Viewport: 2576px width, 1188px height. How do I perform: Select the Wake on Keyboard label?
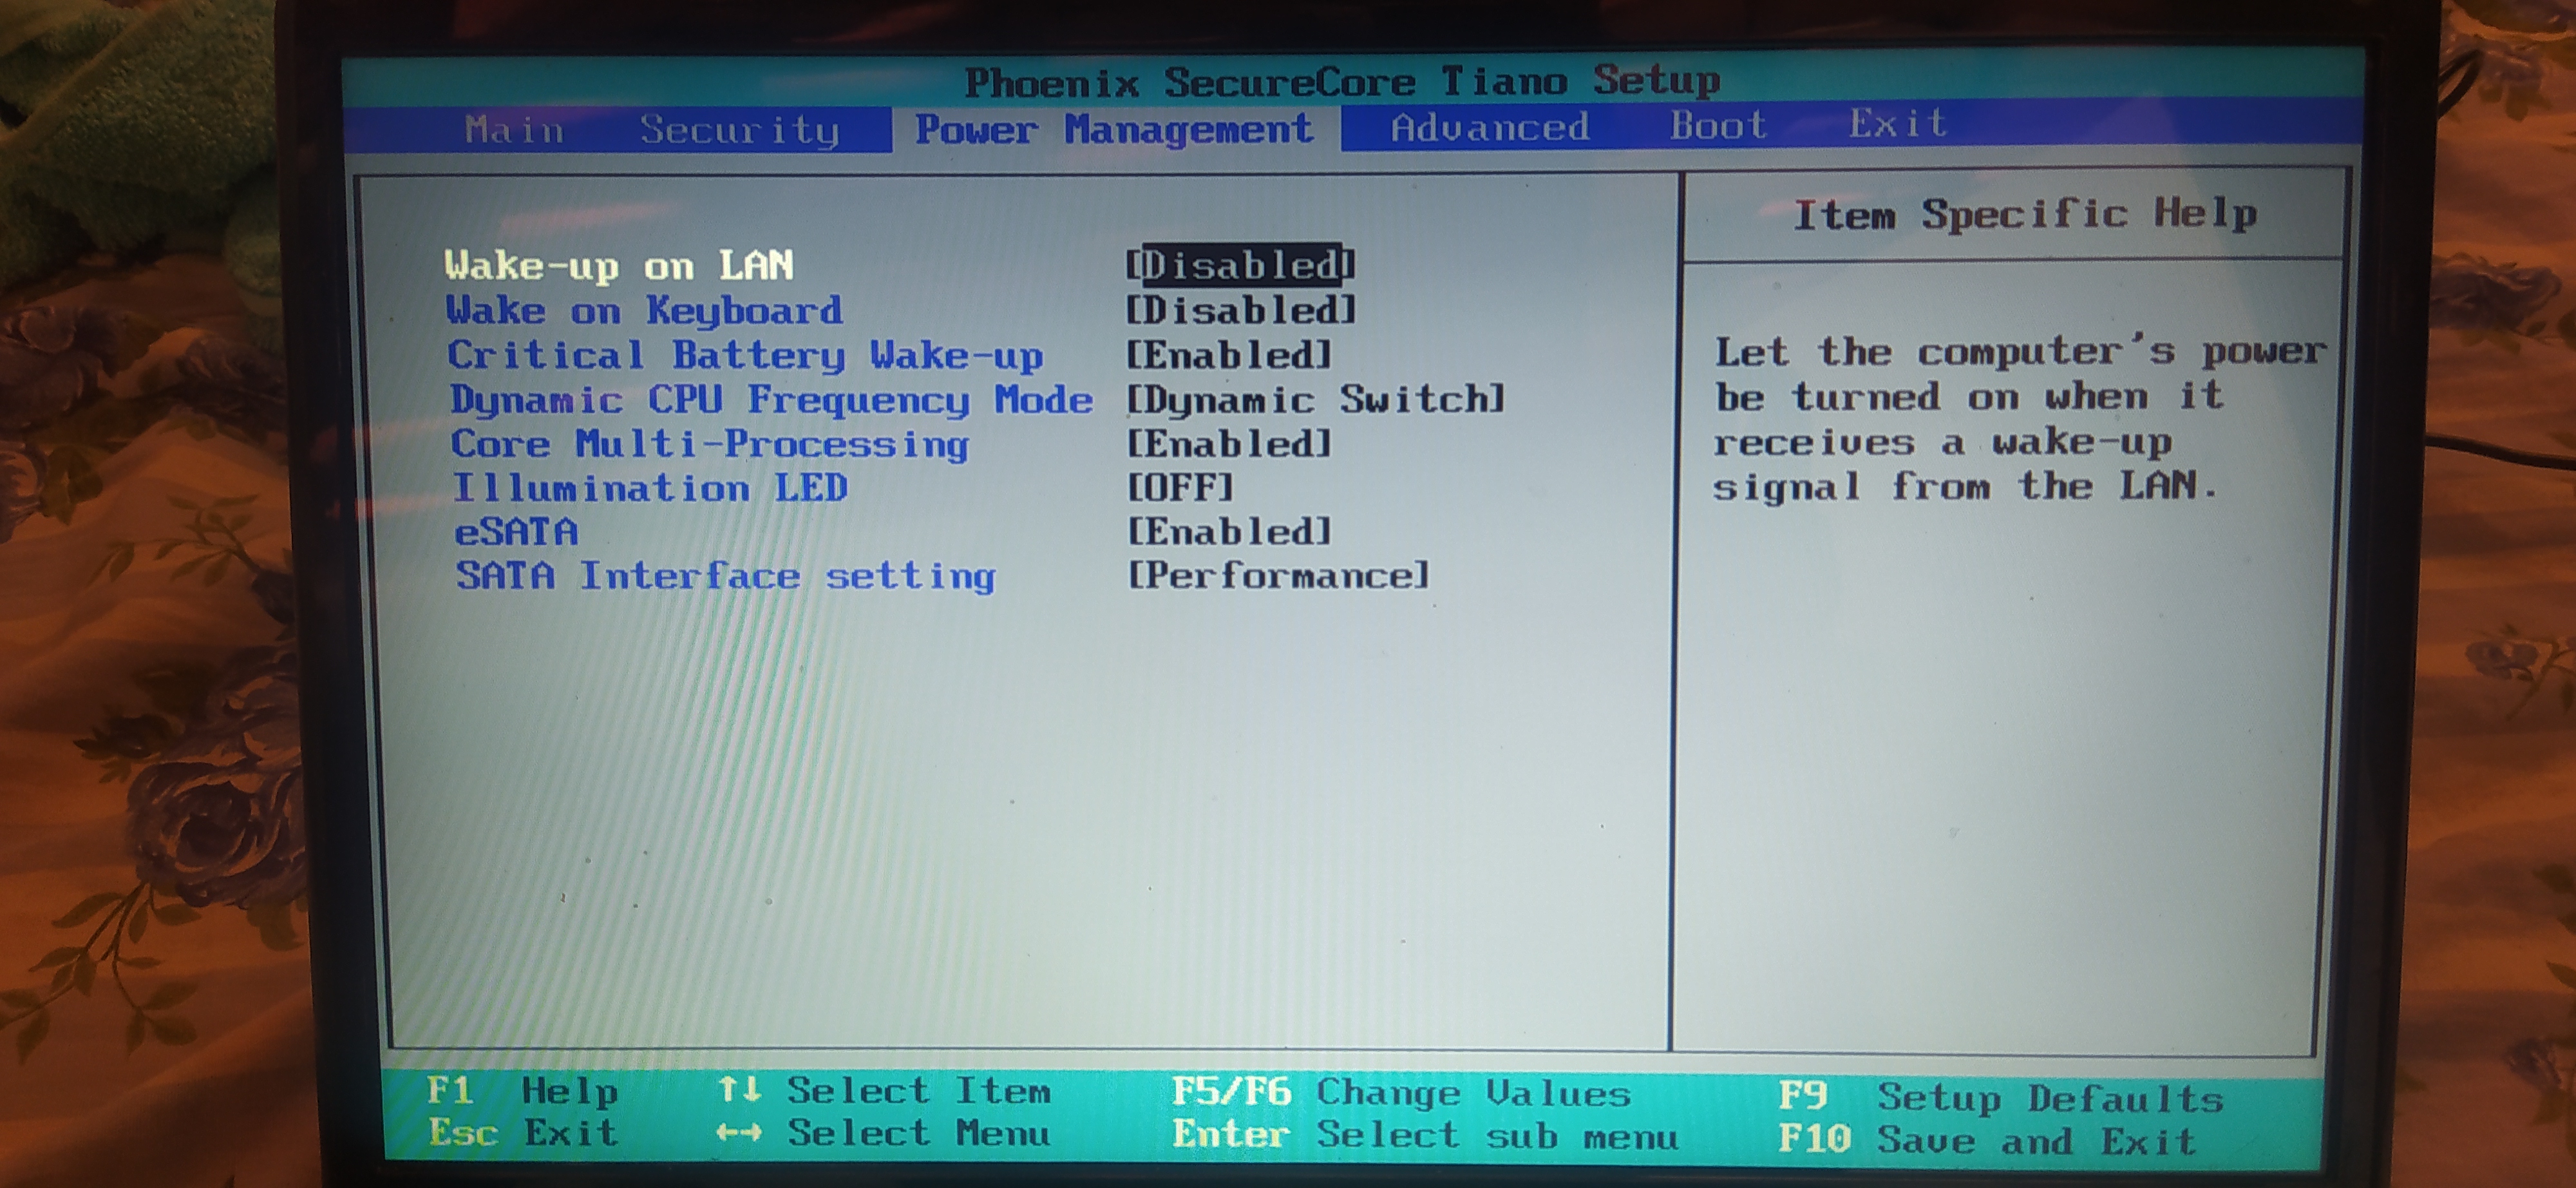644,311
